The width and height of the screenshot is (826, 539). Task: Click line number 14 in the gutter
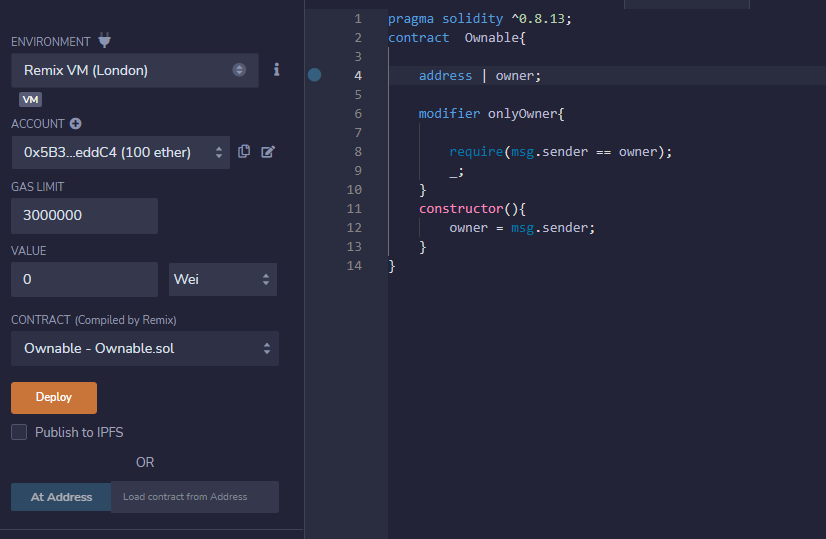point(355,266)
